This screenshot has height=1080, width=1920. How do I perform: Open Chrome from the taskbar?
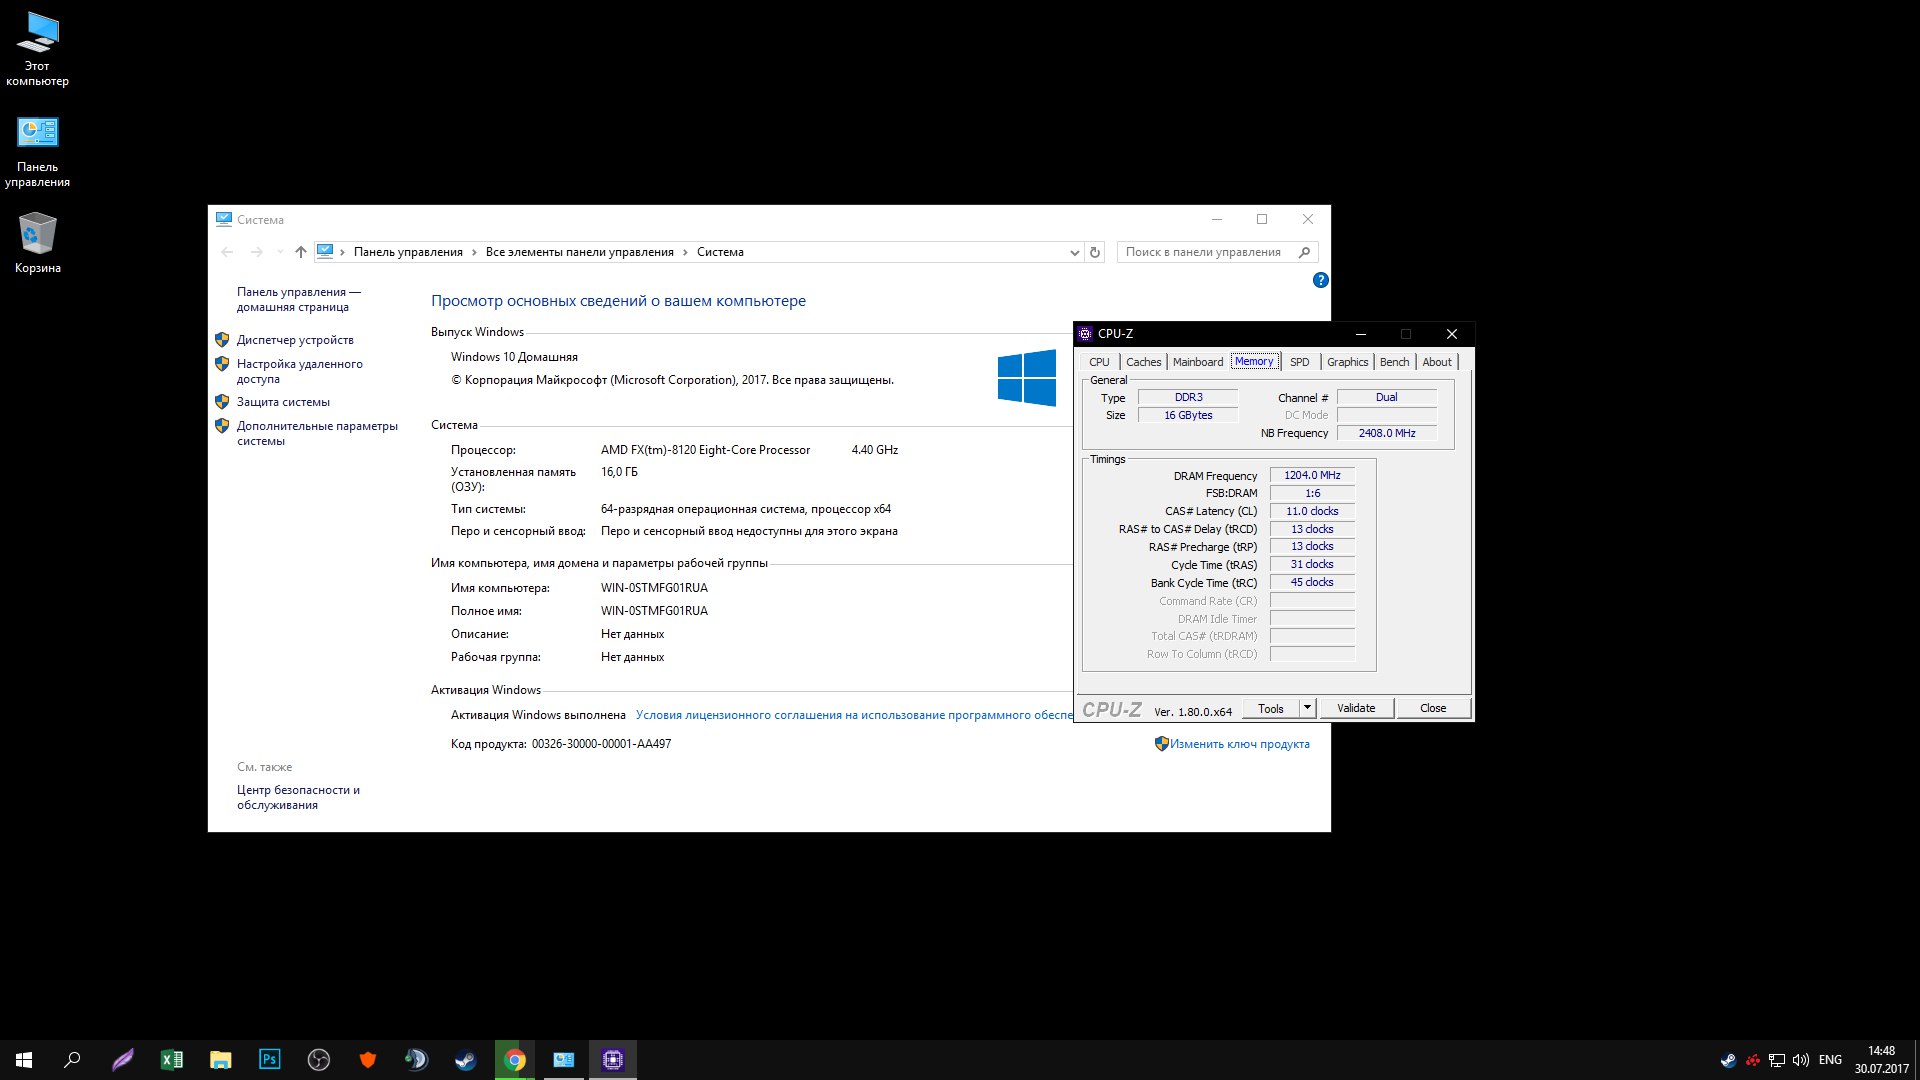pyautogui.click(x=515, y=1060)
